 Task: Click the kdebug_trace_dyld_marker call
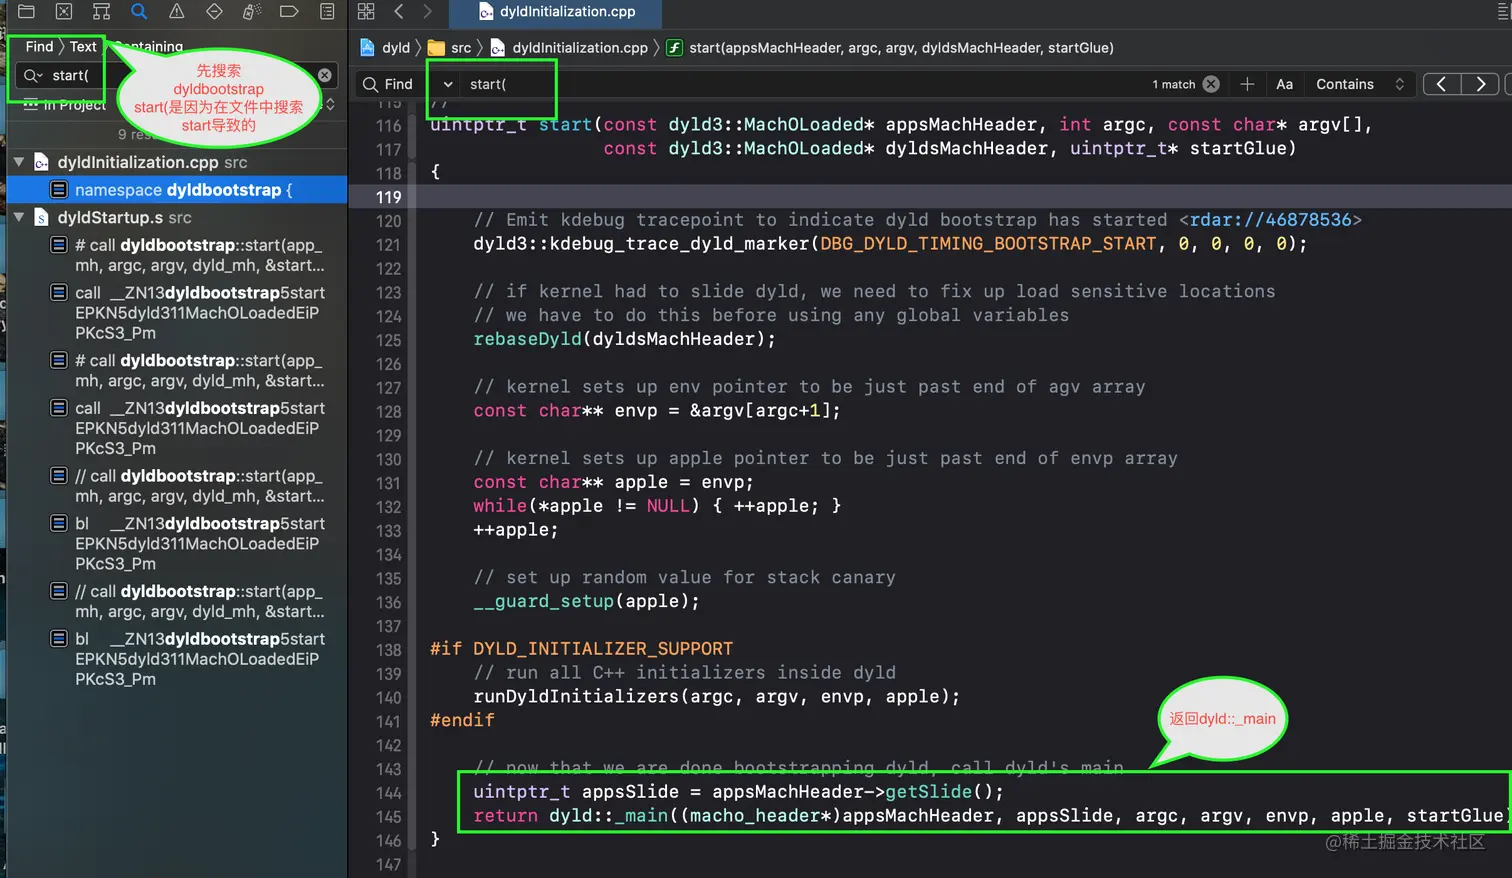click(x=890, y=244)
